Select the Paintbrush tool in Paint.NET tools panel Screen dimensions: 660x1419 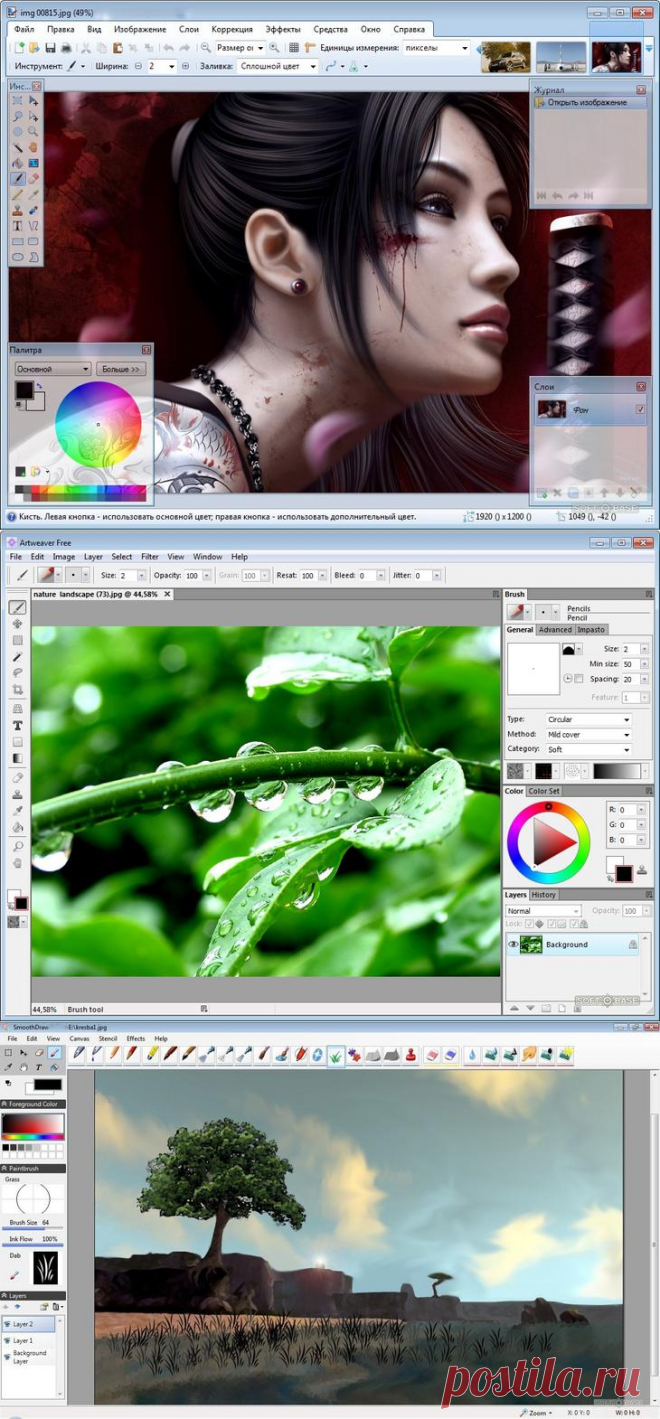(x=18, y=178)
